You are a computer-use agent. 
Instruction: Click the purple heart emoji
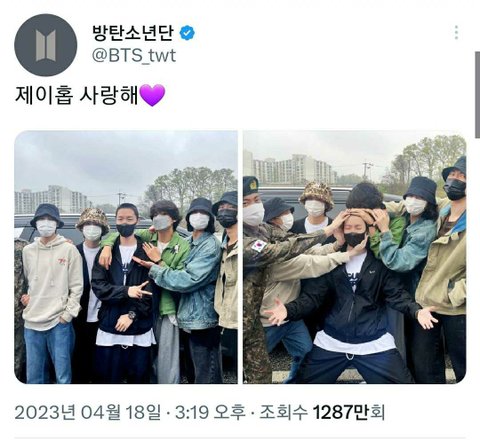(x=152, y=95)
